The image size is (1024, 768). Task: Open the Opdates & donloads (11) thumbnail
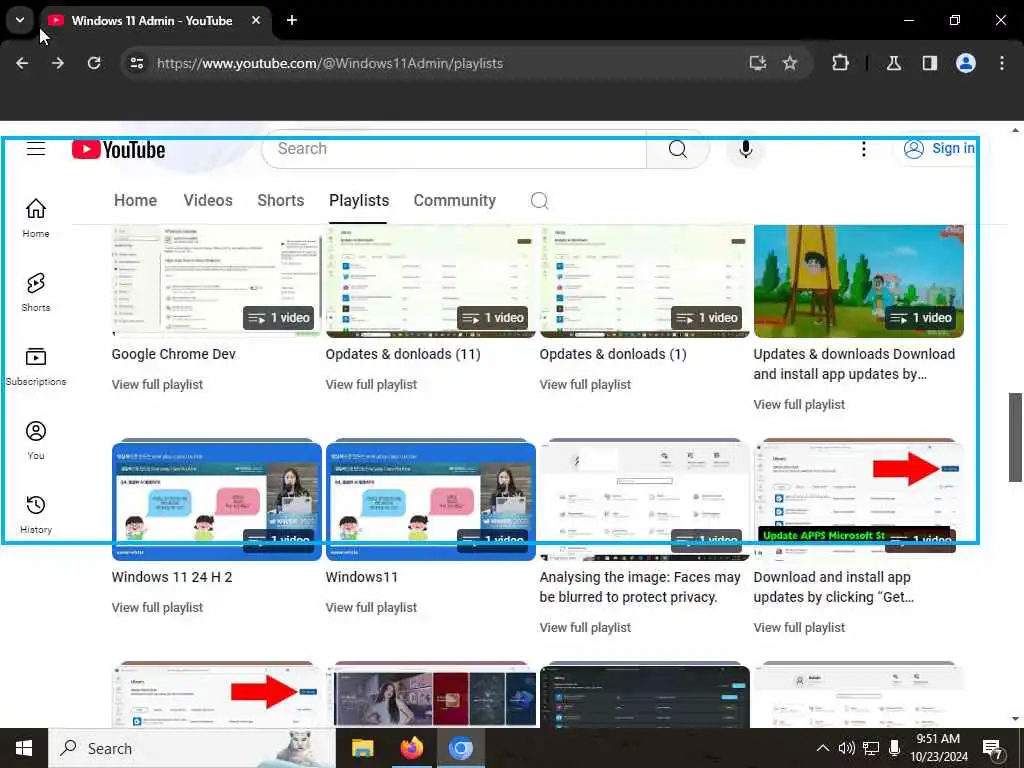430,281
